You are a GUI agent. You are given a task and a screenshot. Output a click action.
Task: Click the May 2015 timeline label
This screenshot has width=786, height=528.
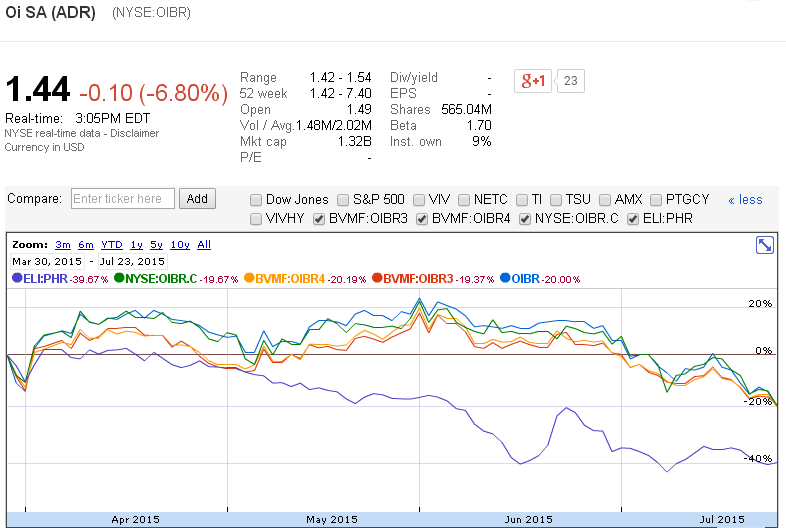coord(332,519)
